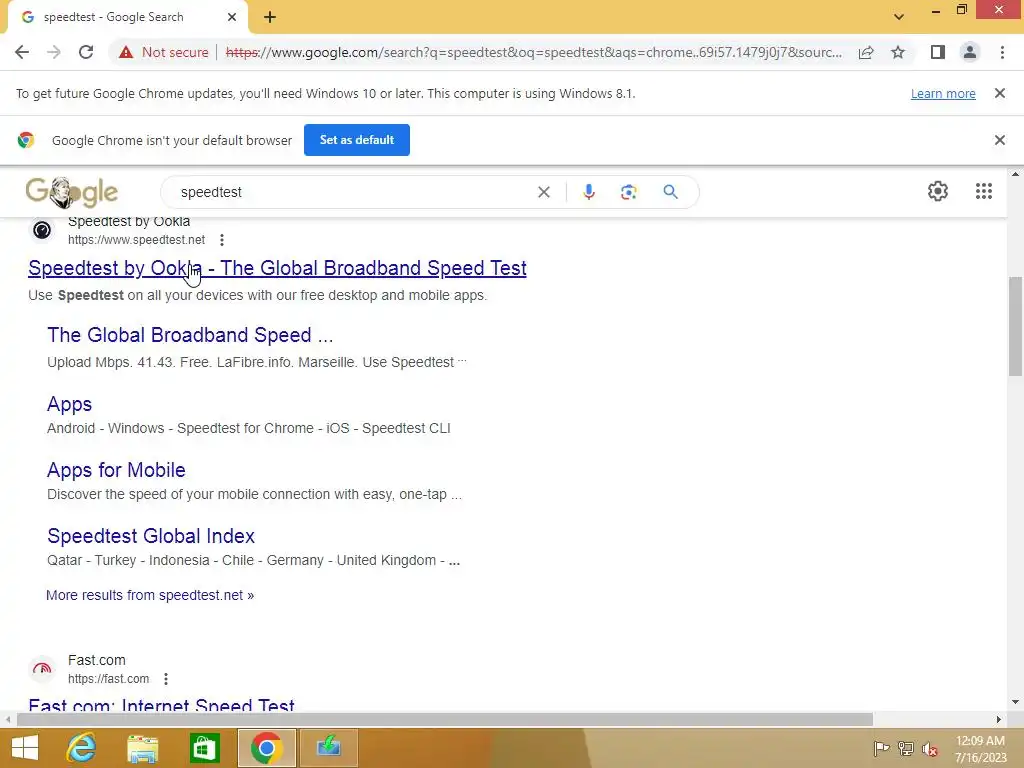1024x768 pixels.
Task: Click the scroll down arrow
Action: [x=1015, y=702]
